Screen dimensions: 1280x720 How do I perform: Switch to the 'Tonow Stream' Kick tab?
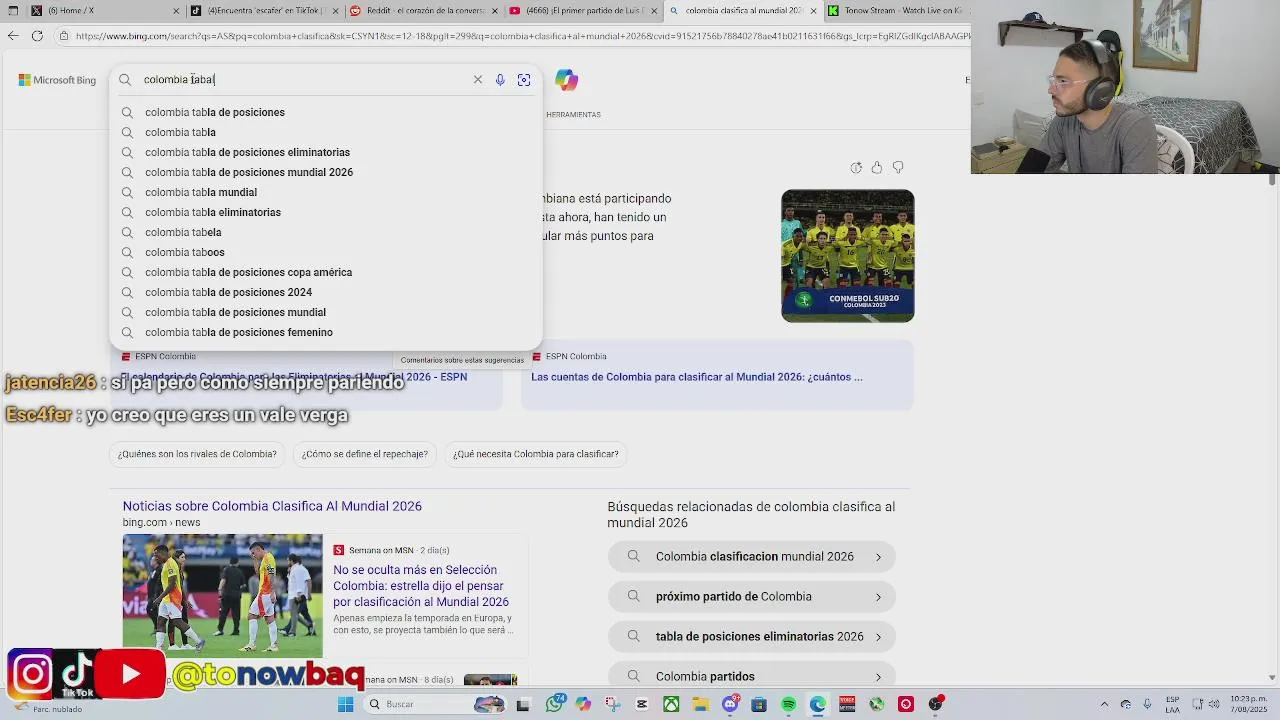click(895, 10)
